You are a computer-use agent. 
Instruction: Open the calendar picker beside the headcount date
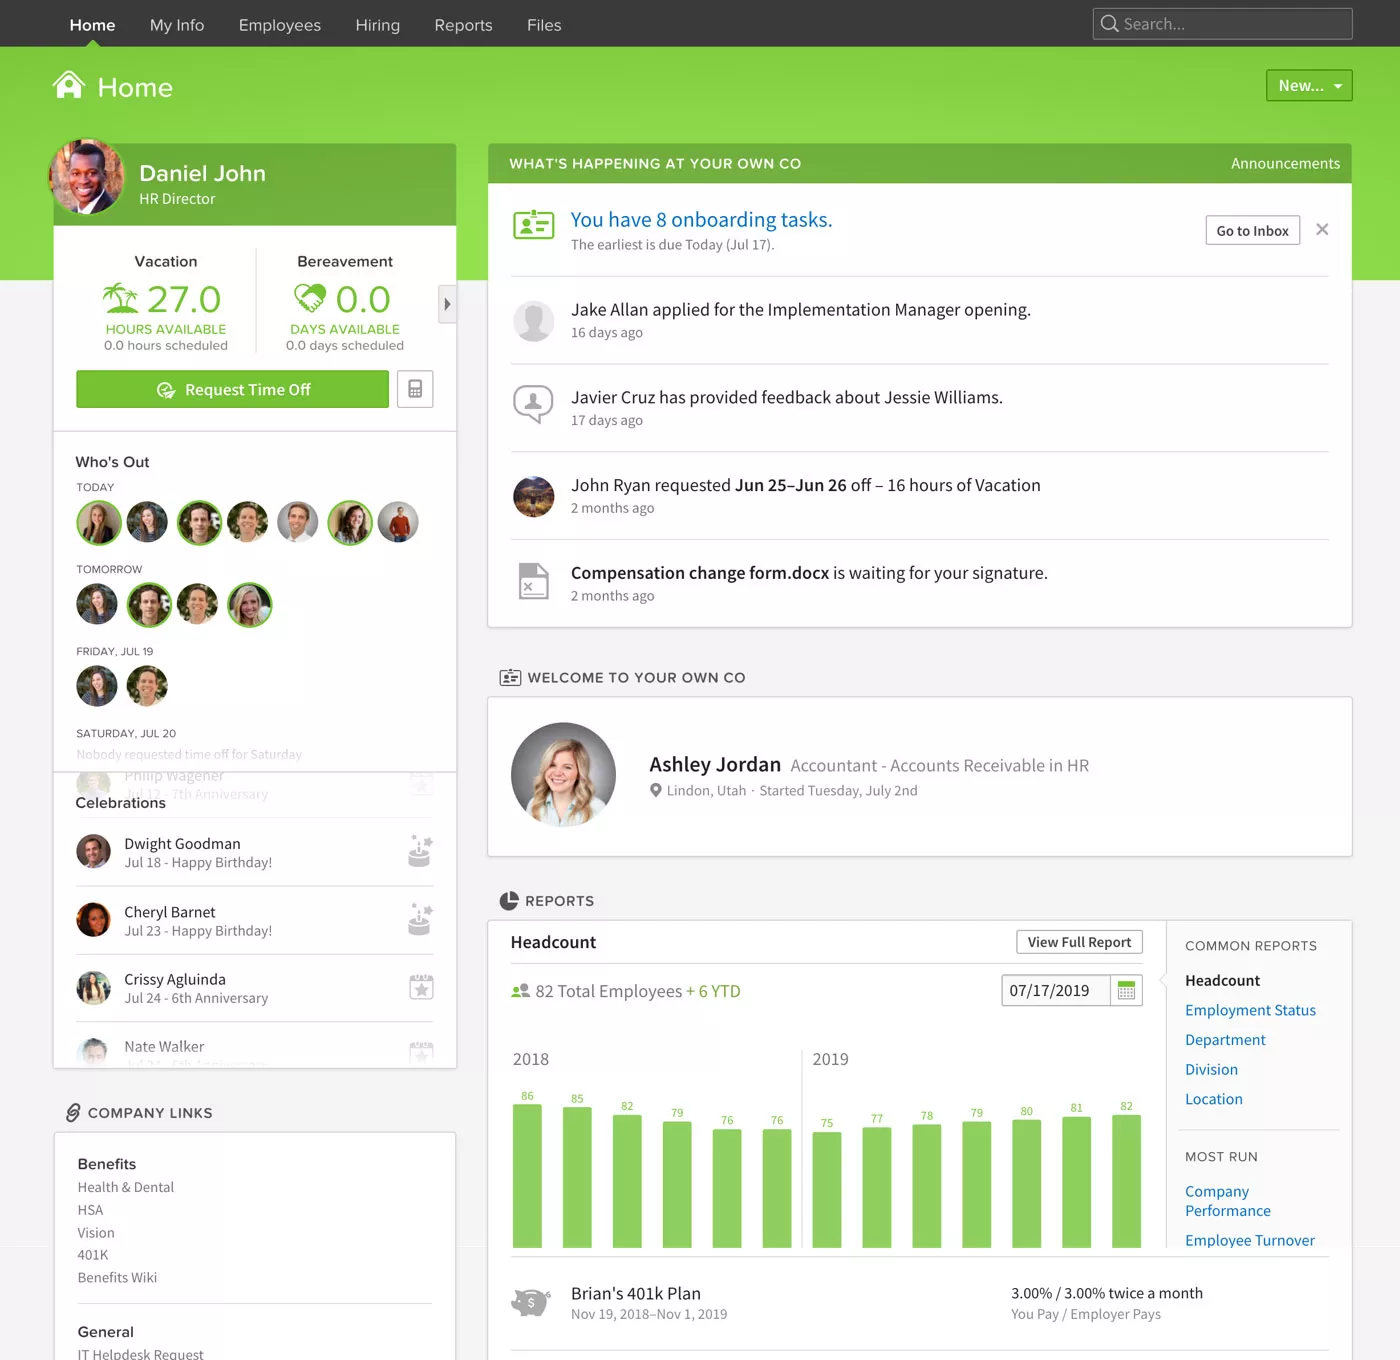(1126, 990)
